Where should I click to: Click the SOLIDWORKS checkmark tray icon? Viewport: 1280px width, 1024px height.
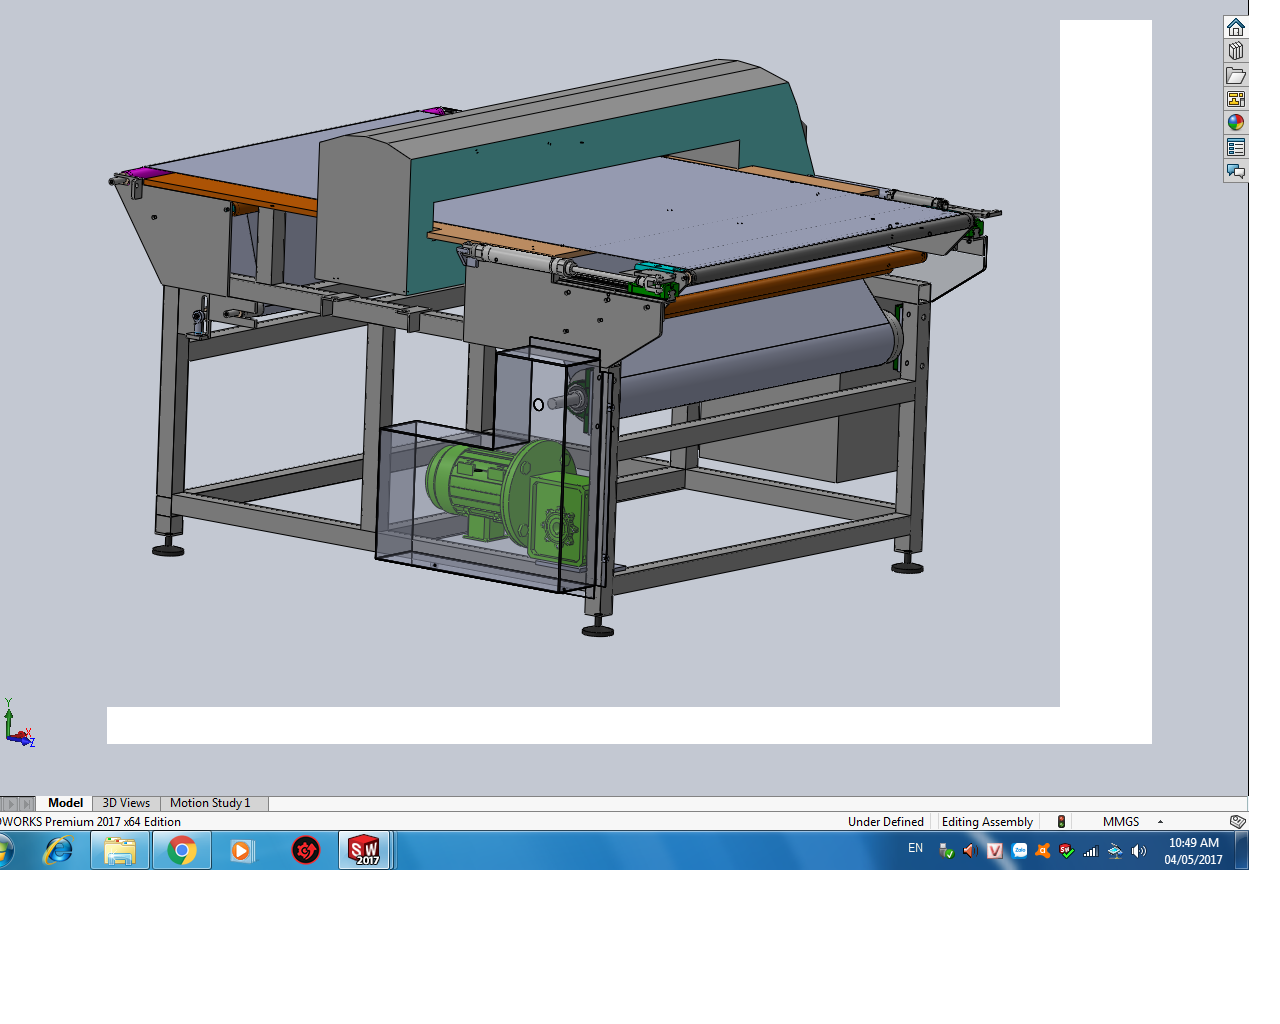(1067, 851)
